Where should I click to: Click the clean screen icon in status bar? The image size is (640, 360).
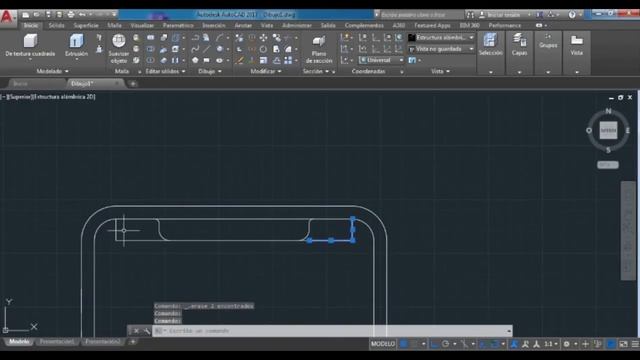[623, 344]
